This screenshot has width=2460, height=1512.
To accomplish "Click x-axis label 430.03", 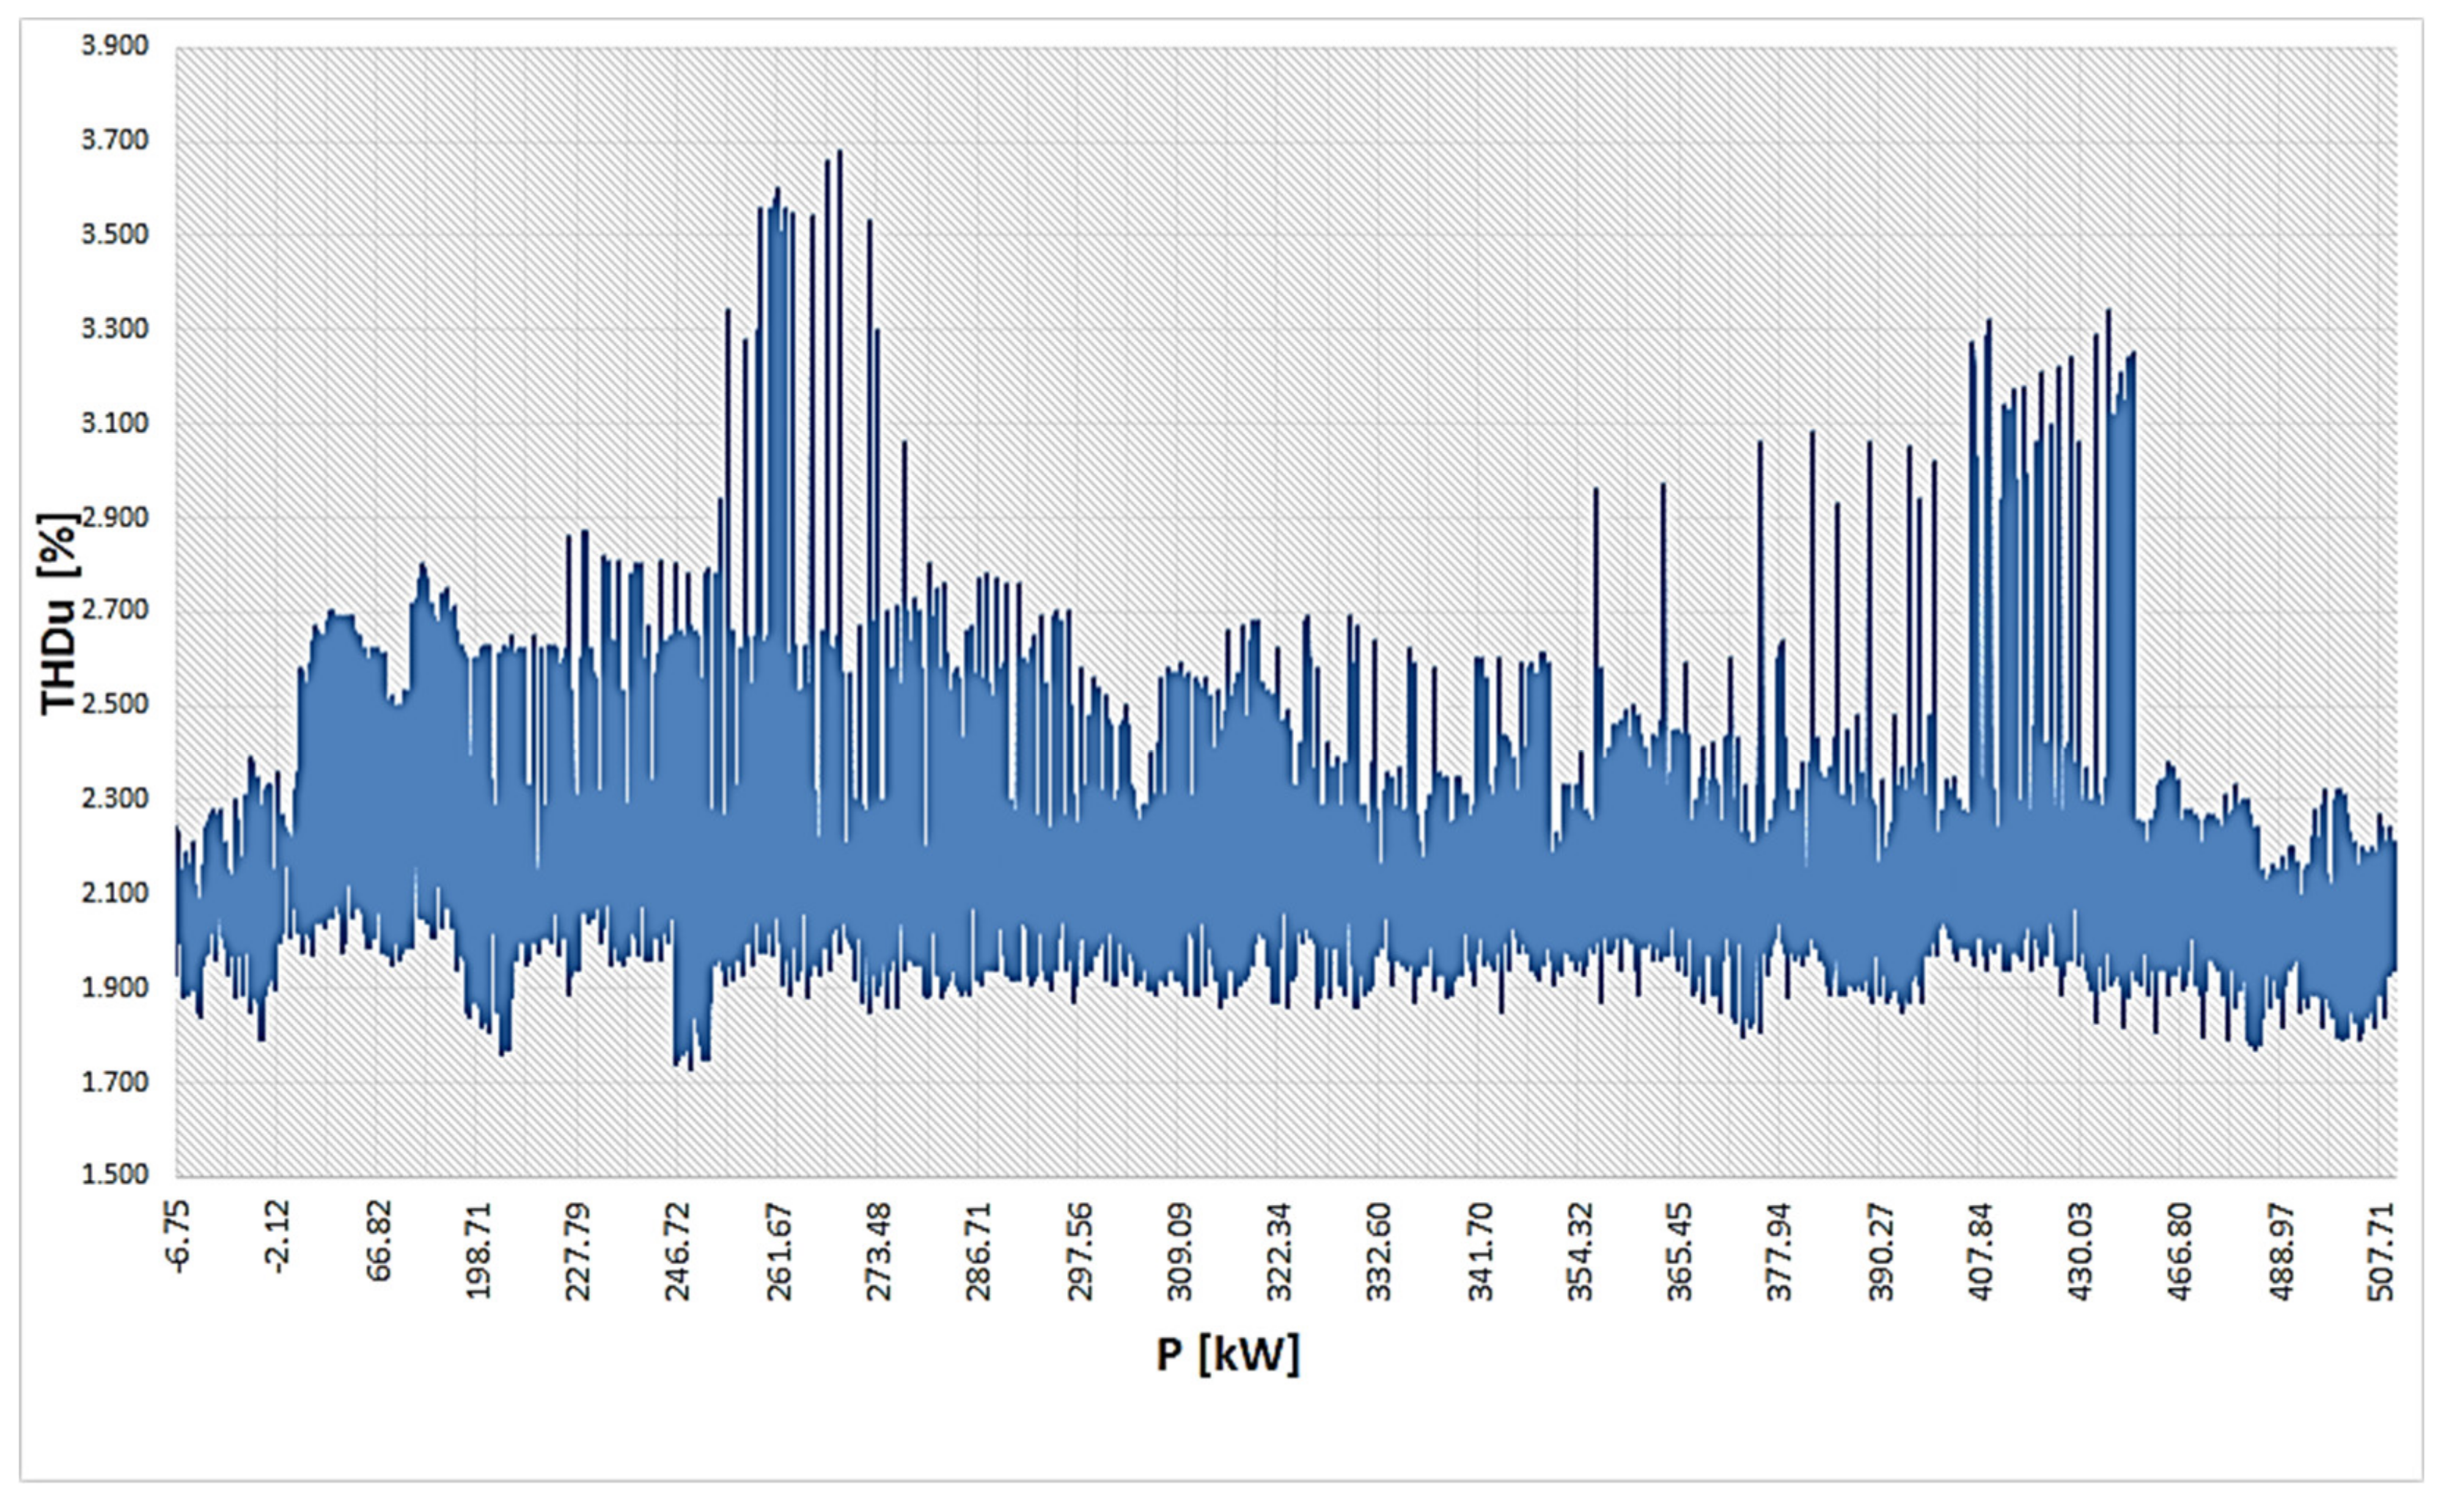I will pyautogui.click(x=2082, y=1250).
